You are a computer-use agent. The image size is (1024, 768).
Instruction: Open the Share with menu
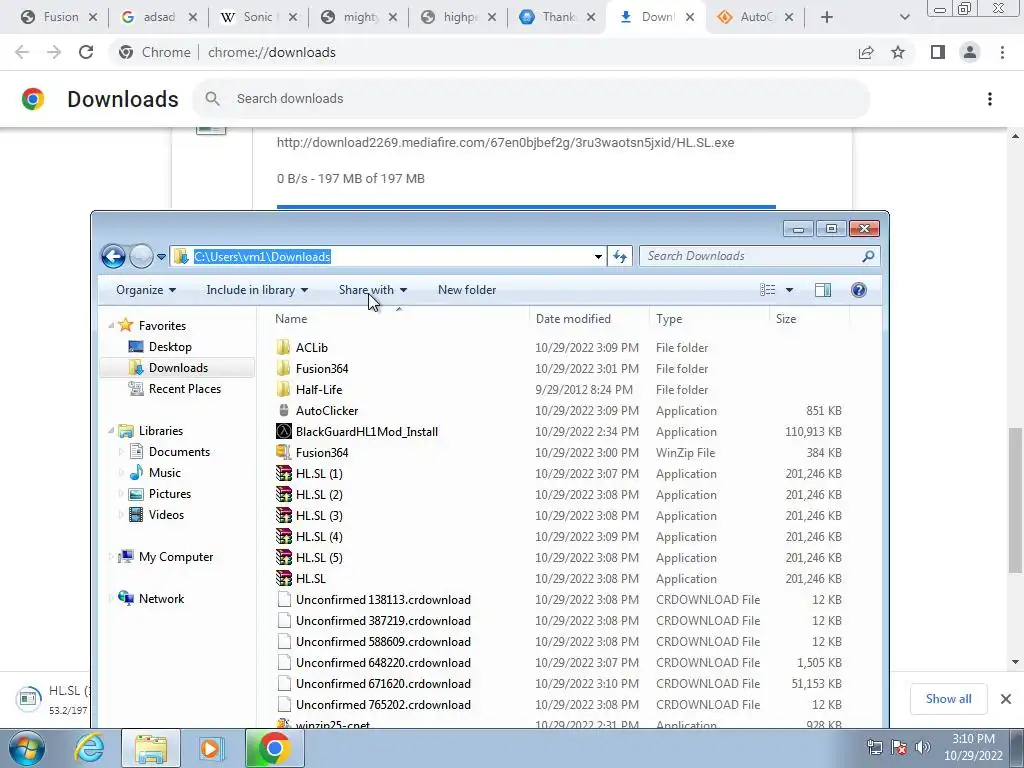[x=372, y=290]
